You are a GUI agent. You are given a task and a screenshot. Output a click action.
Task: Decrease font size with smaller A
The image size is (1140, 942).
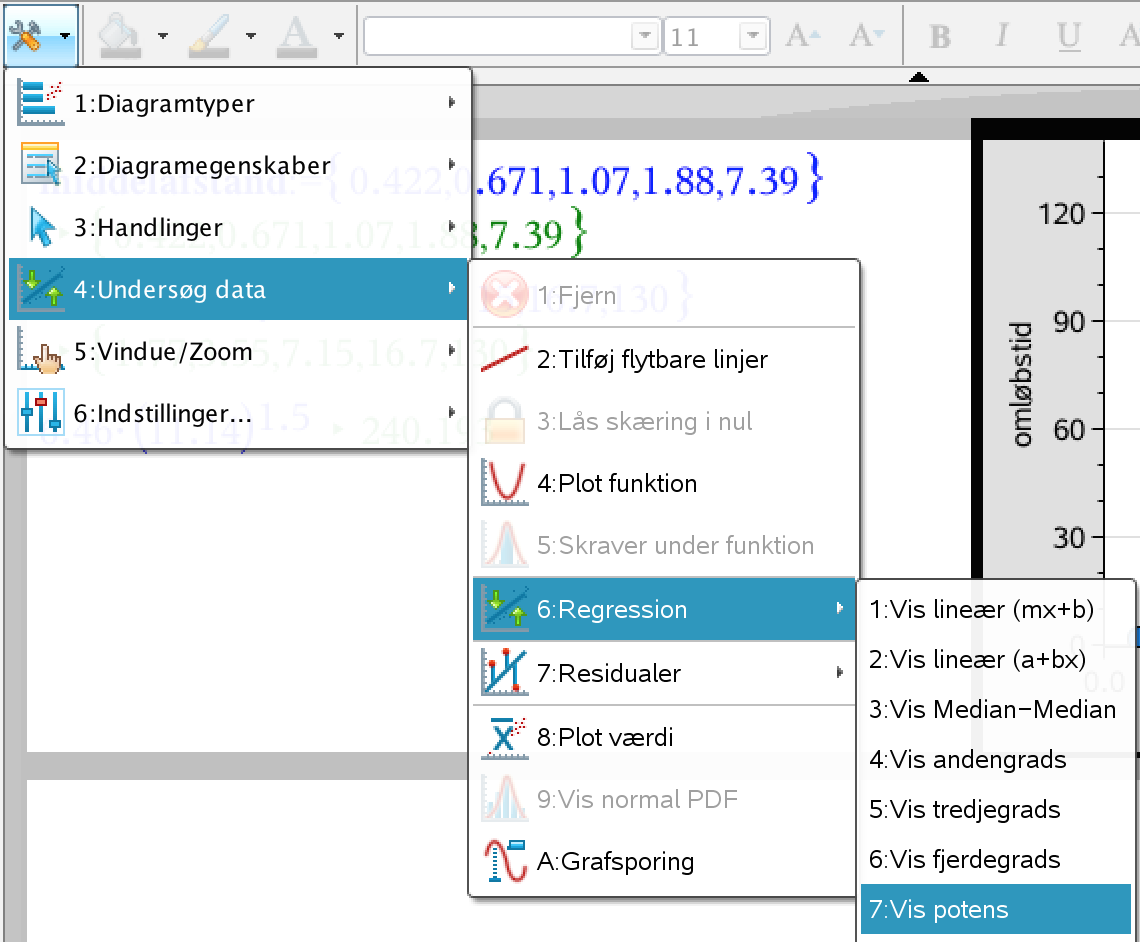[x=867, y=35]
